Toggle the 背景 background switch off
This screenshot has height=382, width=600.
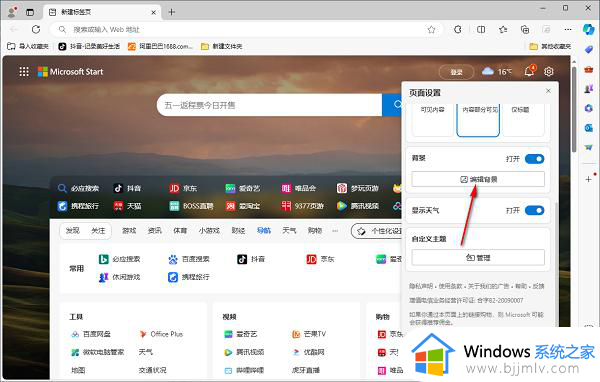[x=535, y=159]
